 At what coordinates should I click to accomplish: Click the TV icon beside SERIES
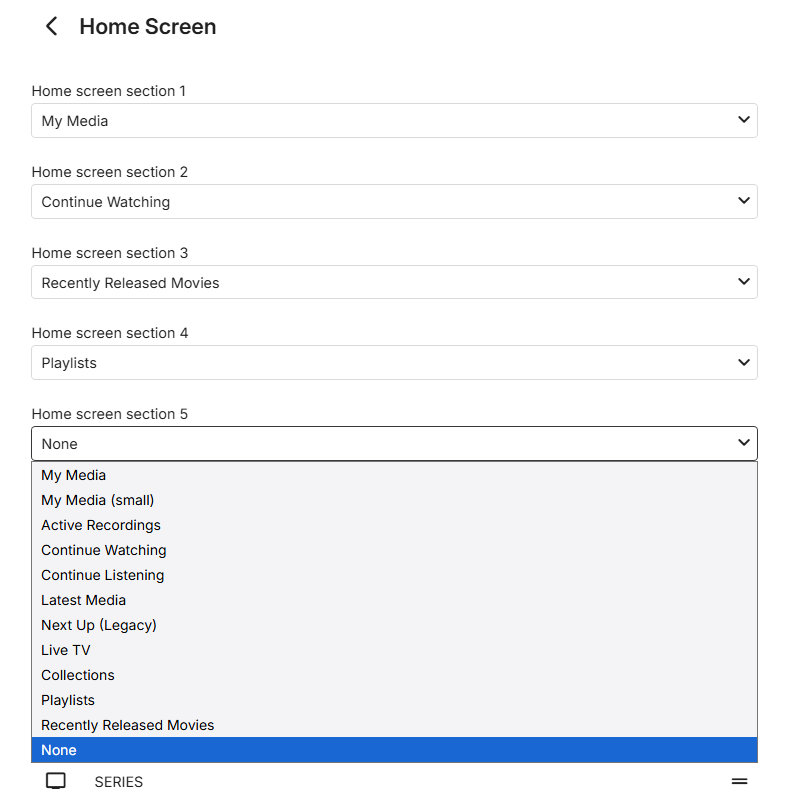[56, 781]
